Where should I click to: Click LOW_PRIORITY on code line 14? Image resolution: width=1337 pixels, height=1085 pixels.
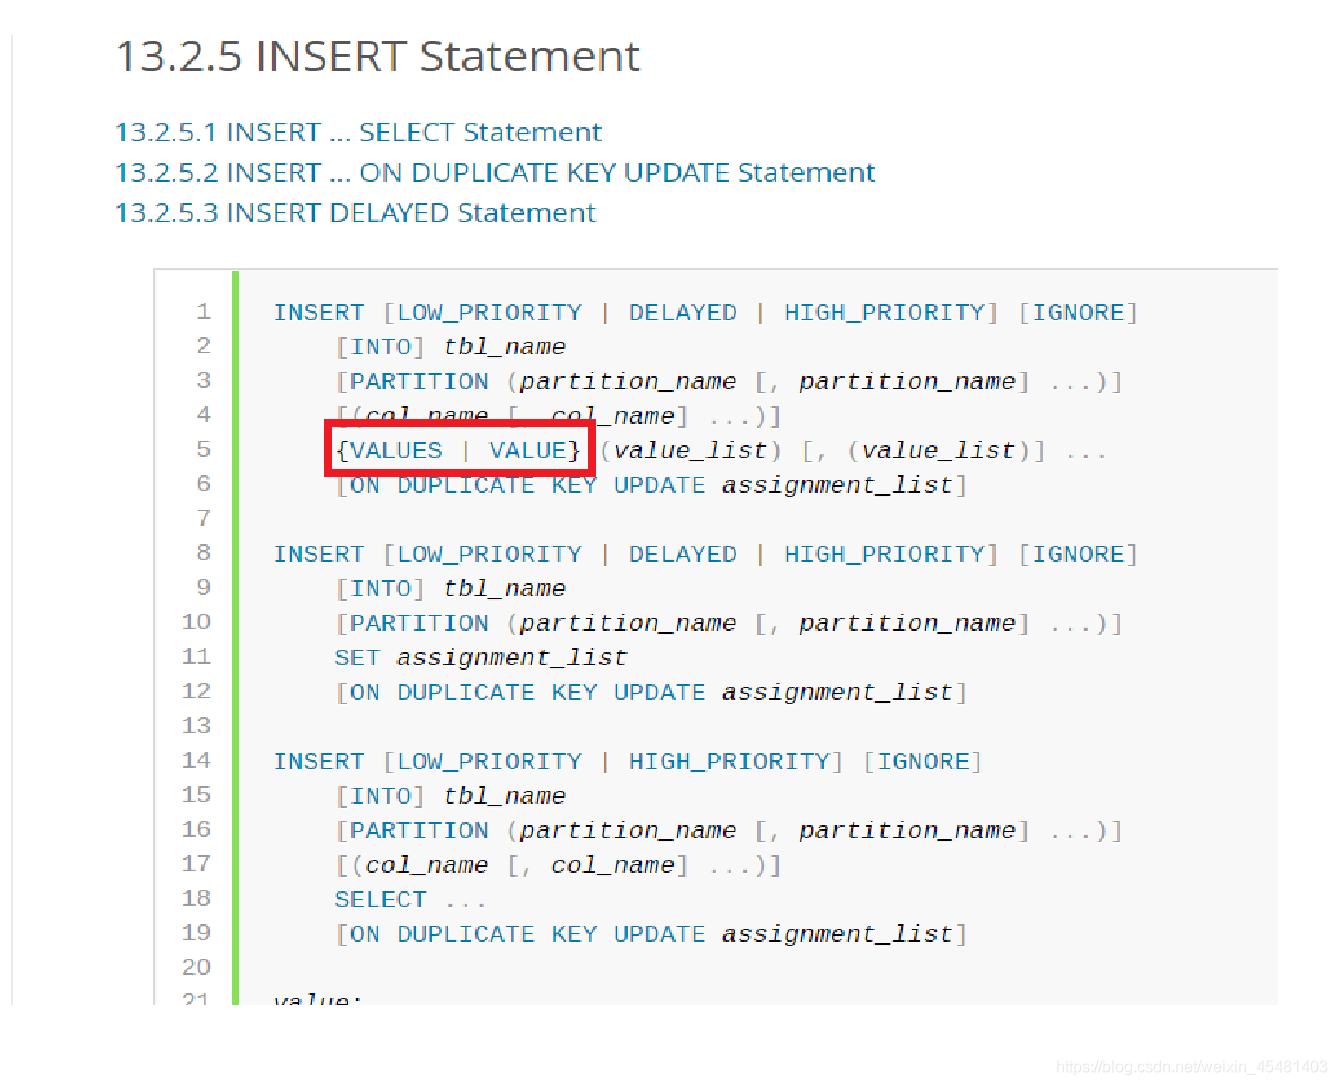point(489,761)
